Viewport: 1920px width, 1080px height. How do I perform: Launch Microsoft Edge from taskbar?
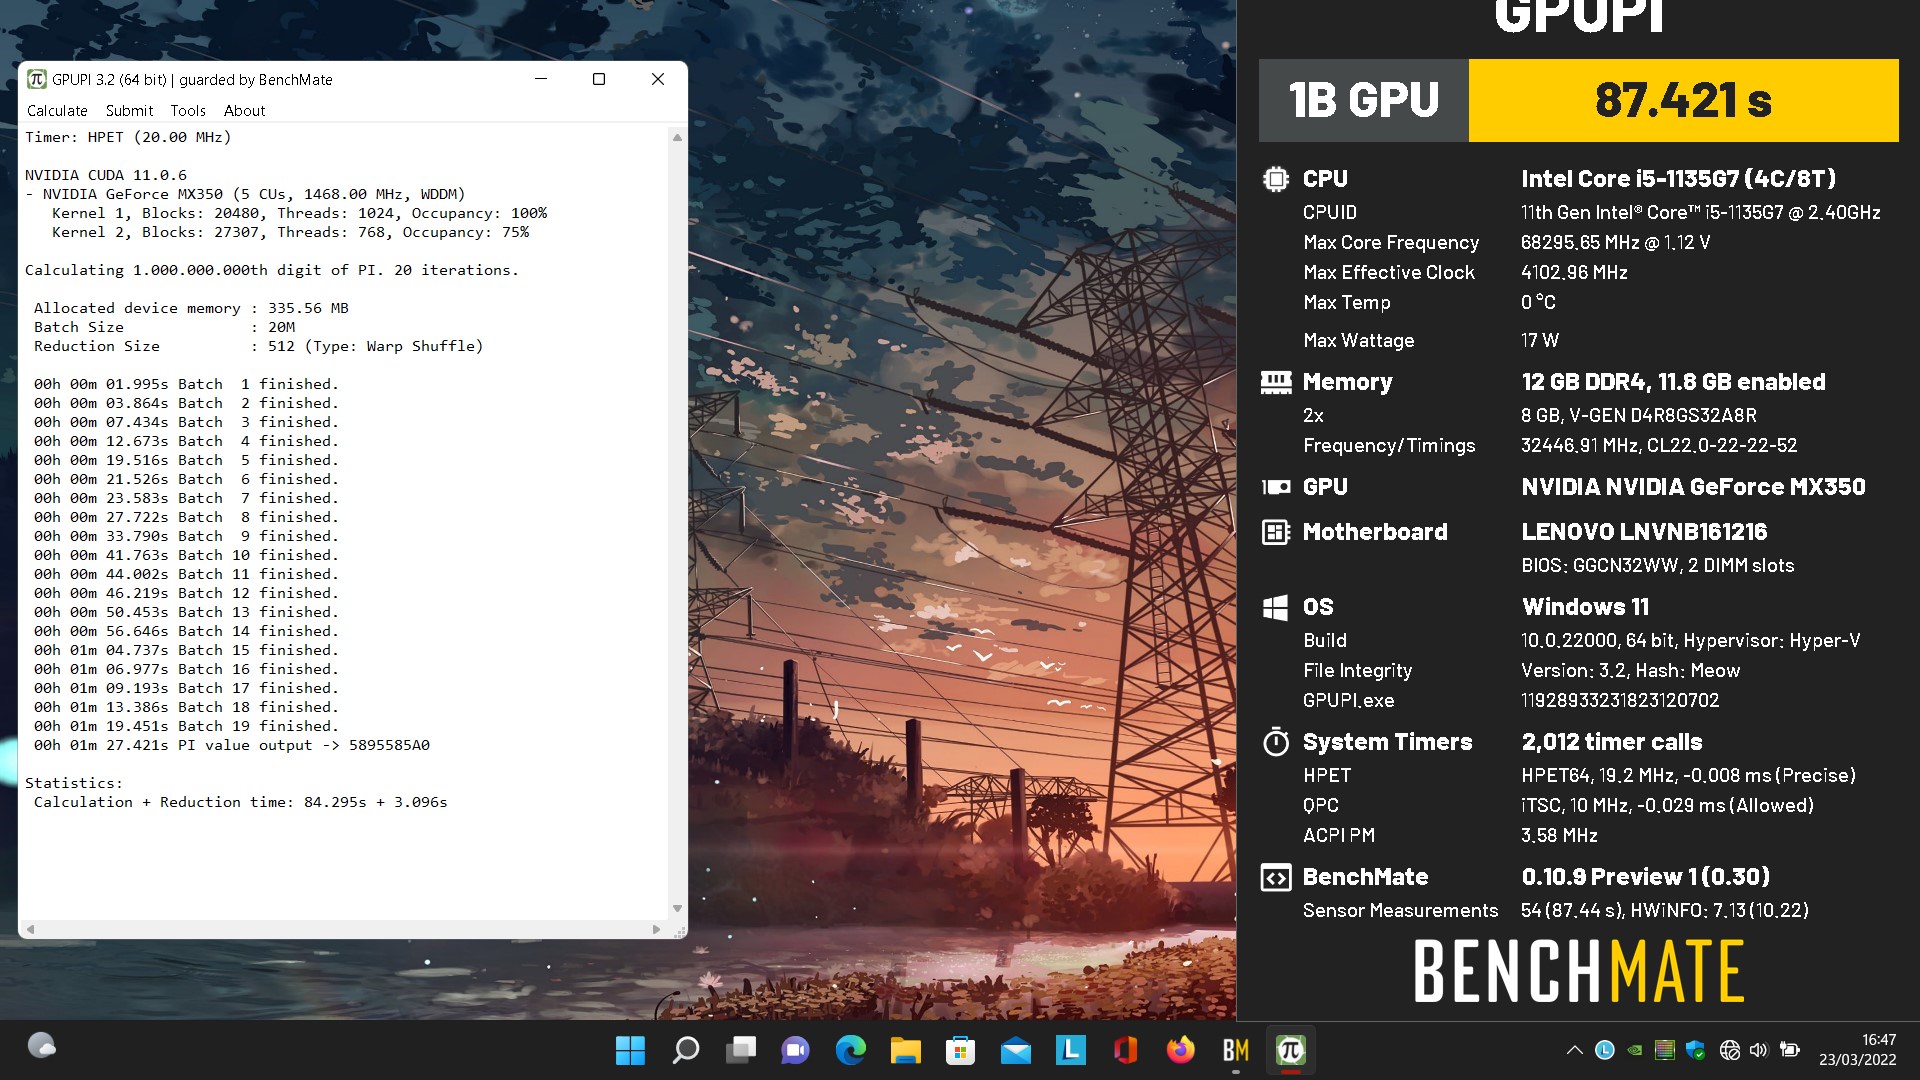tap(851, 1050)
